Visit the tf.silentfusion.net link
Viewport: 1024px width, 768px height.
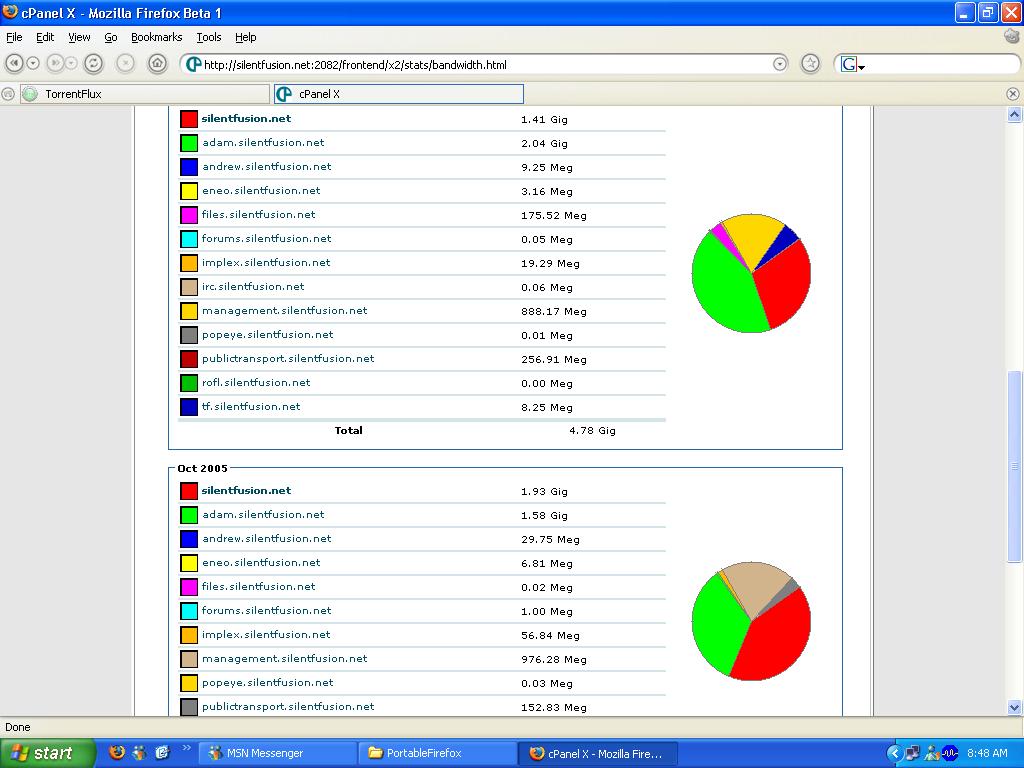(x=251, y=407)
